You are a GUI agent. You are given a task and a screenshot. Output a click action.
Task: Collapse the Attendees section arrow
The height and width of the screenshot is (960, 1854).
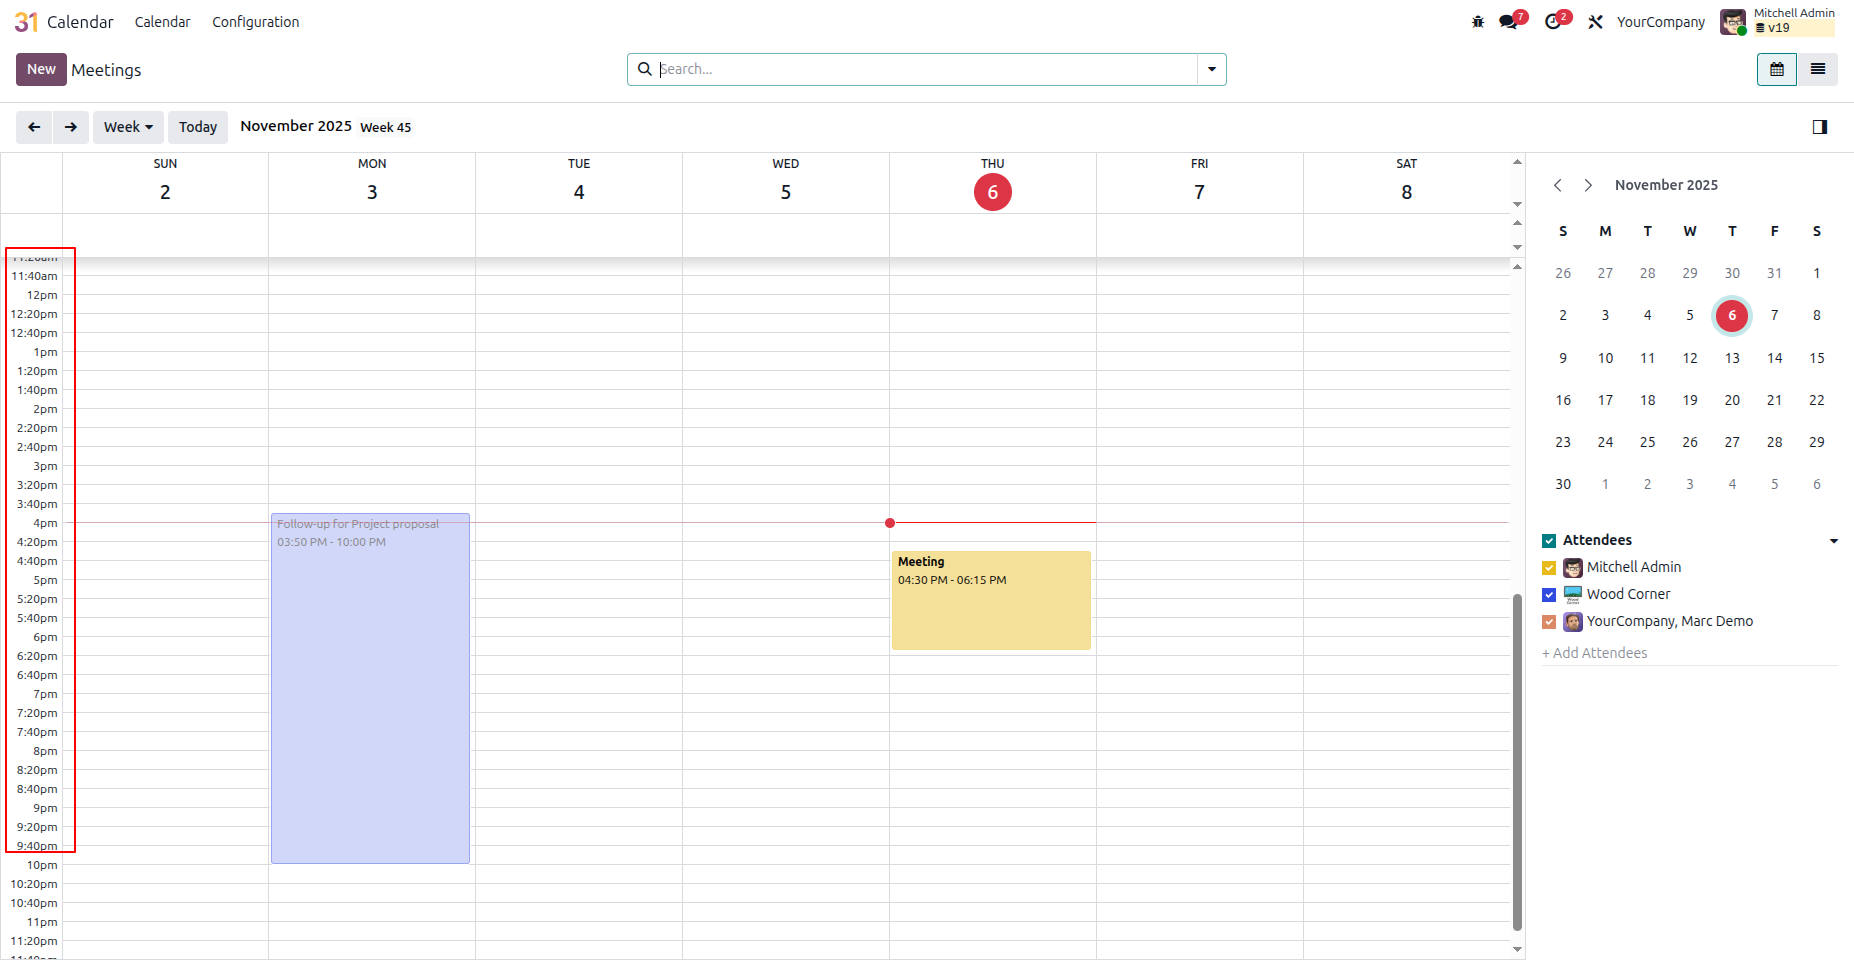(x=1834, y=541)
